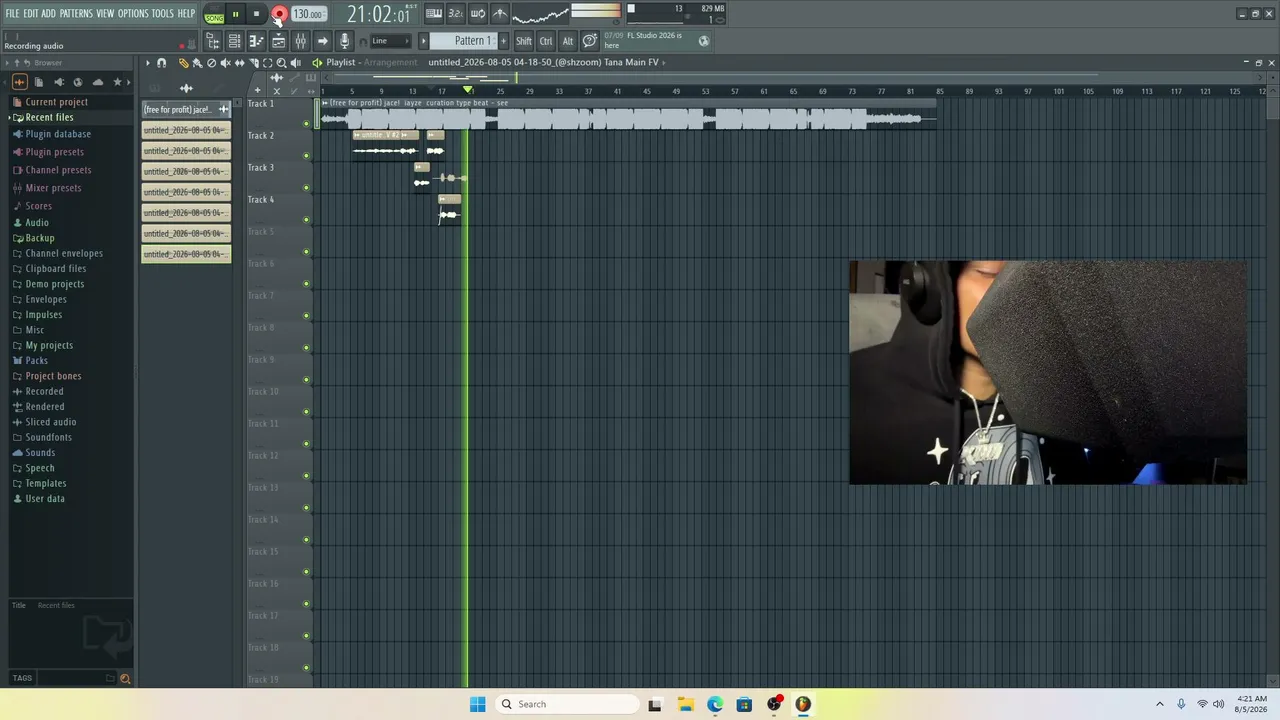
Task: Open the EDIT menu
Action: (31, 14)
